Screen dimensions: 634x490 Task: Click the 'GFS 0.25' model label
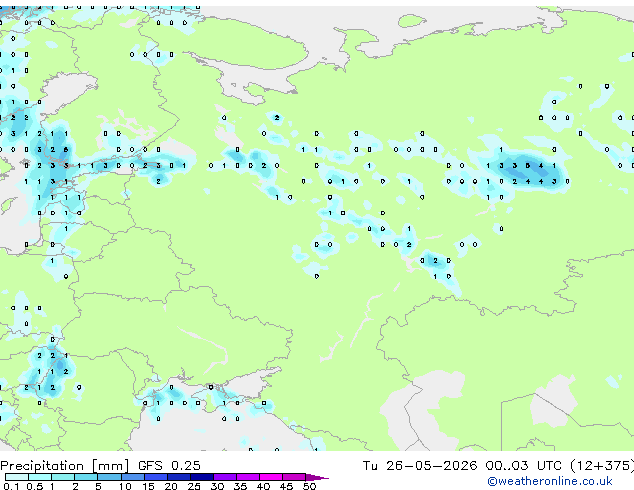point(169,466)
